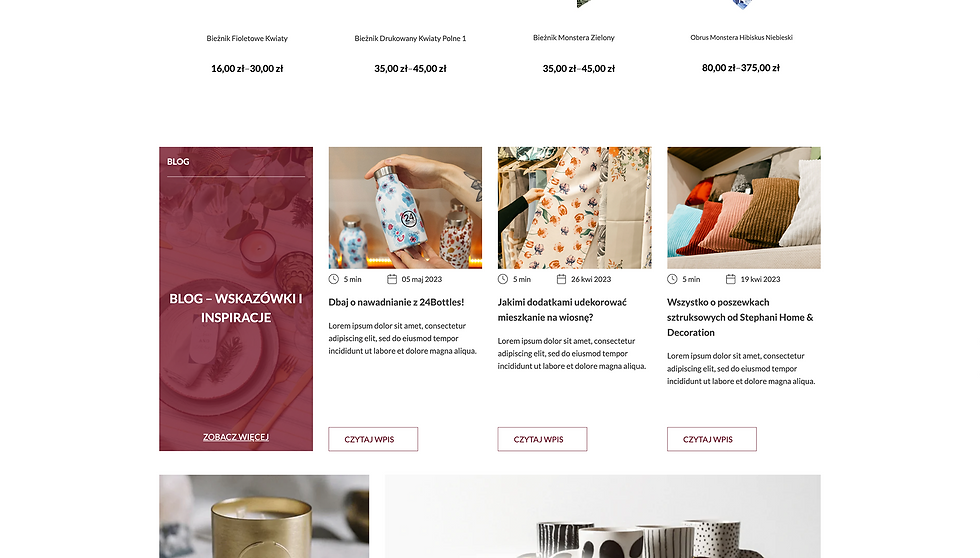Open 'Wszystko o poszewkach sztruksowych' title
The image size is (980, 558).
coord(740,317)
